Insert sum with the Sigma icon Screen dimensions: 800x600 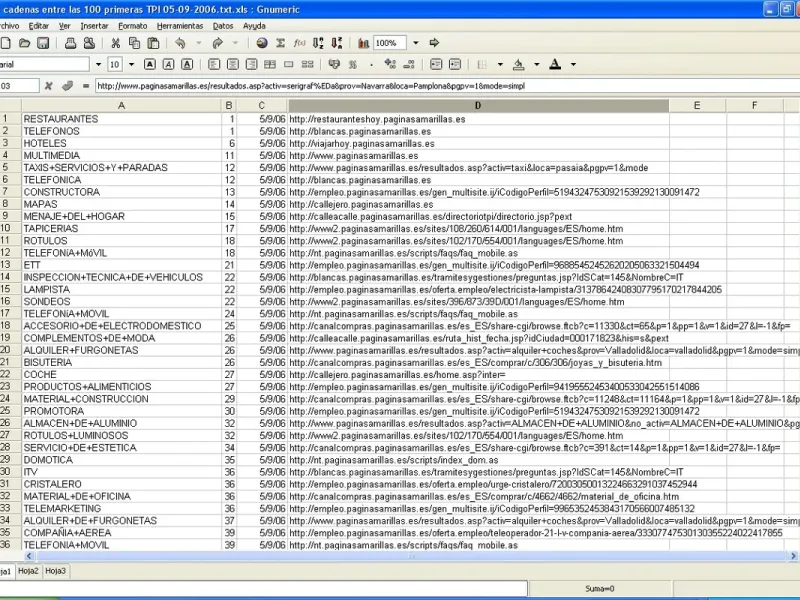(280, 43)
